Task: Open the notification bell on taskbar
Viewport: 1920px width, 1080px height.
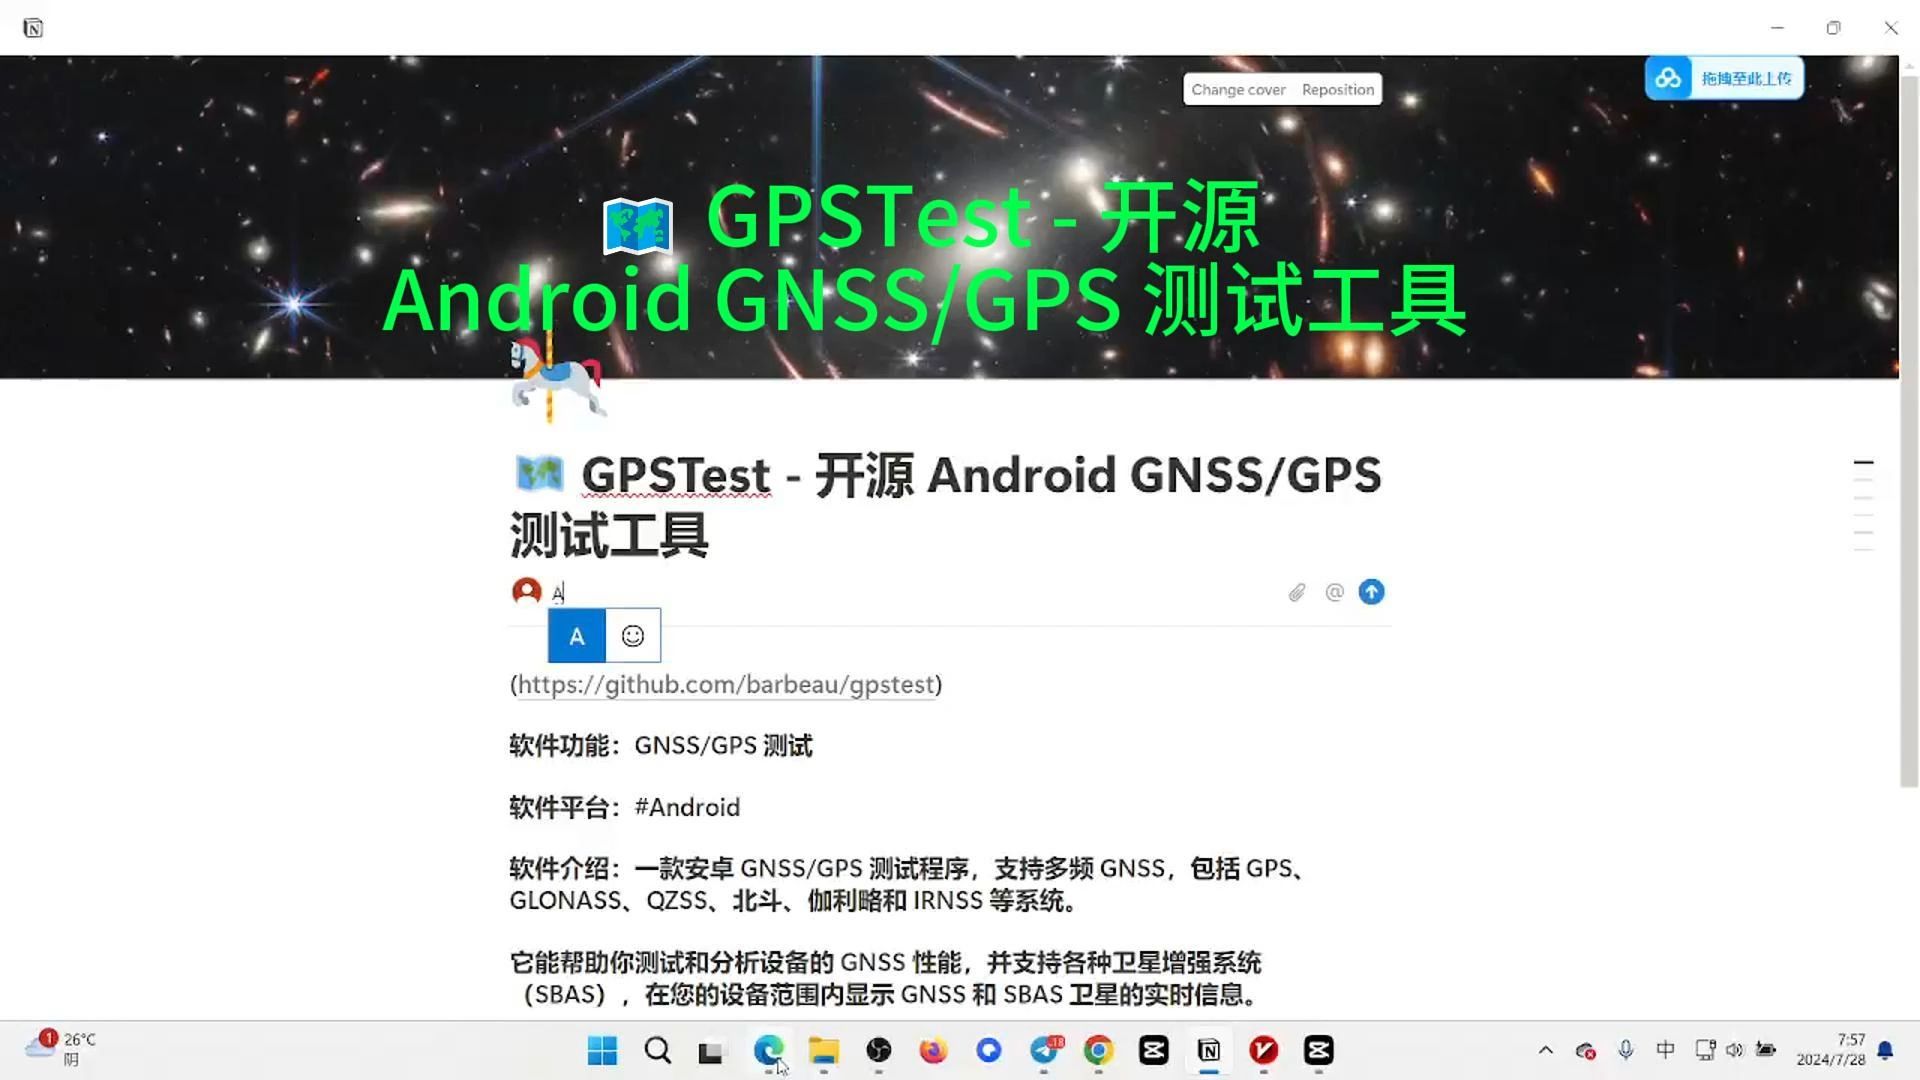Action: 1885,1050
